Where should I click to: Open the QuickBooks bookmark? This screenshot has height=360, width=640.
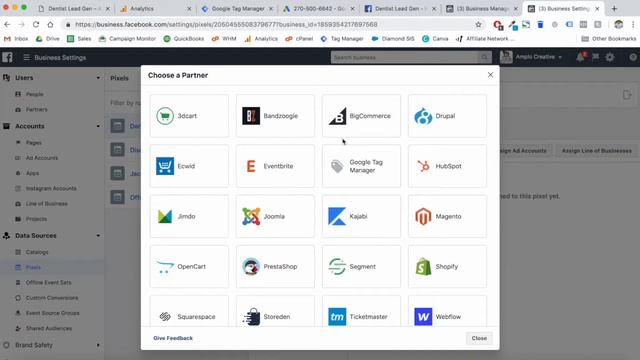(184, 39)
